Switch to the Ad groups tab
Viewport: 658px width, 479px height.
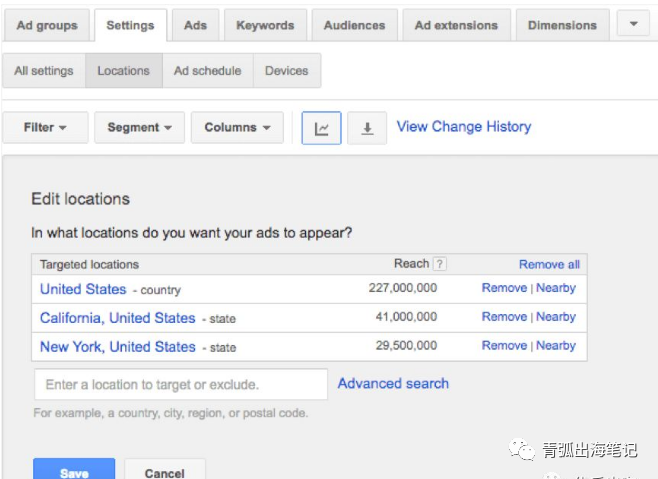click(47, 25)
